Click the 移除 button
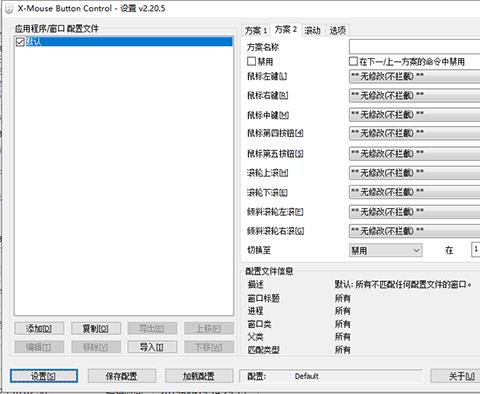Viewport: 480px width, 394px height. 96,347
